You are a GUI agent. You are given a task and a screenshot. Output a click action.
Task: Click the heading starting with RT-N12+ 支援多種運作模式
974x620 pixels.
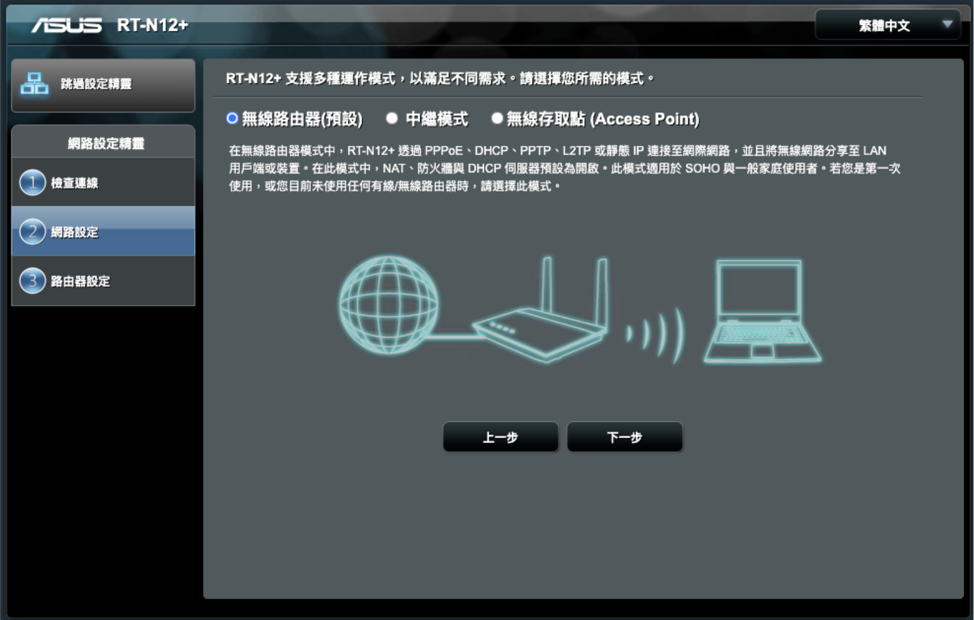[x=440, y=78]
